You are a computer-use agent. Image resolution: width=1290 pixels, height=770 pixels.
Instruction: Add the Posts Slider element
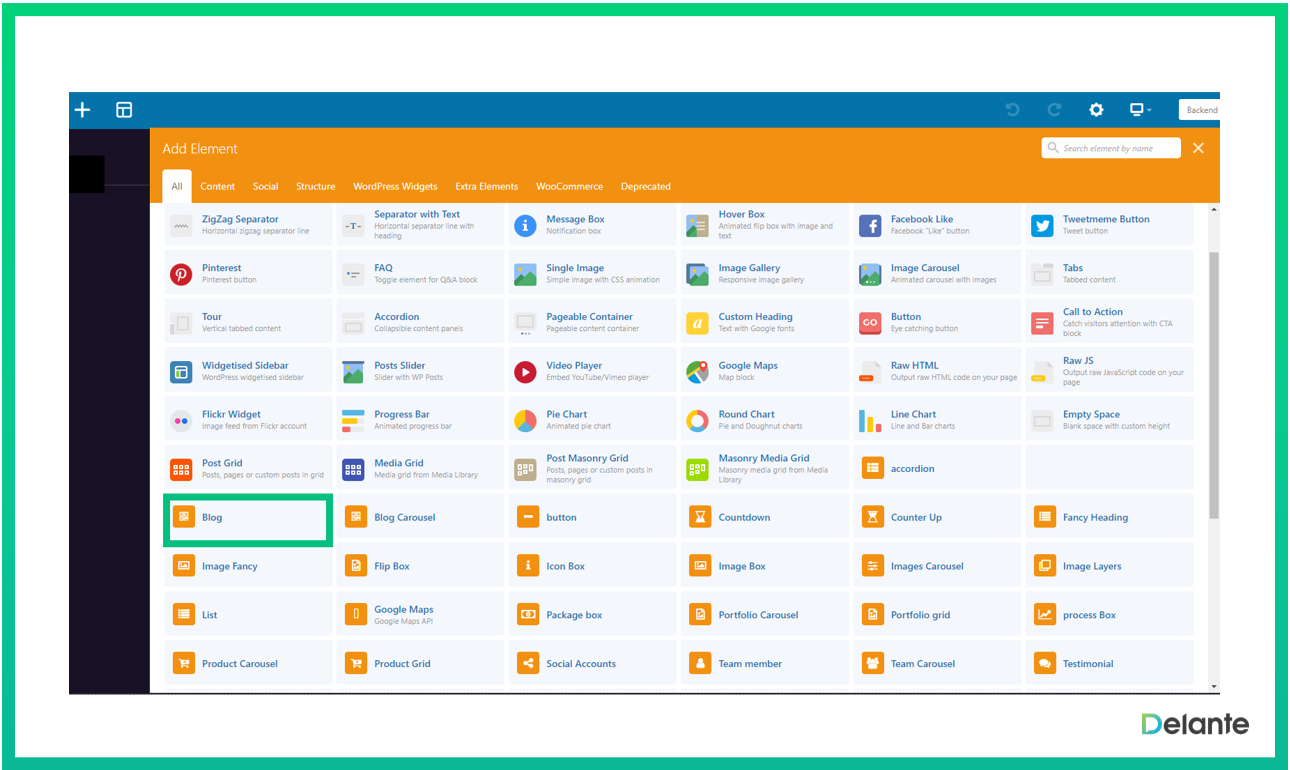pyautogui.click(x=420, y=371)
